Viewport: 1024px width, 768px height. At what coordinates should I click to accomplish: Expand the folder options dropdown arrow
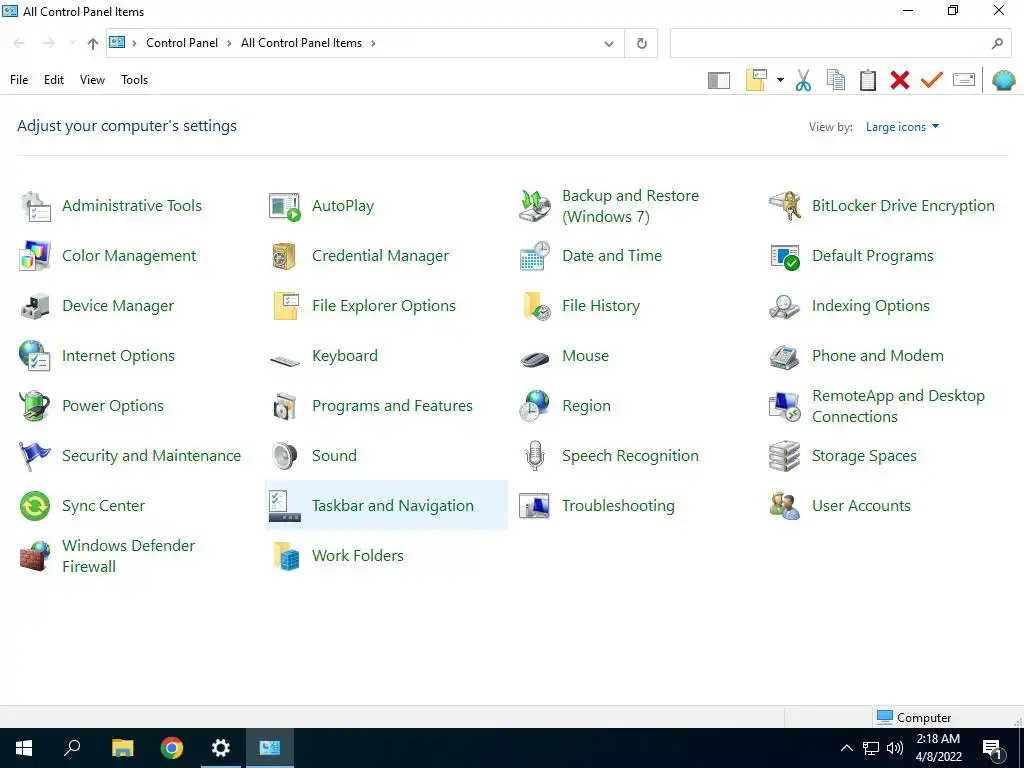click(x=780, y=80)
